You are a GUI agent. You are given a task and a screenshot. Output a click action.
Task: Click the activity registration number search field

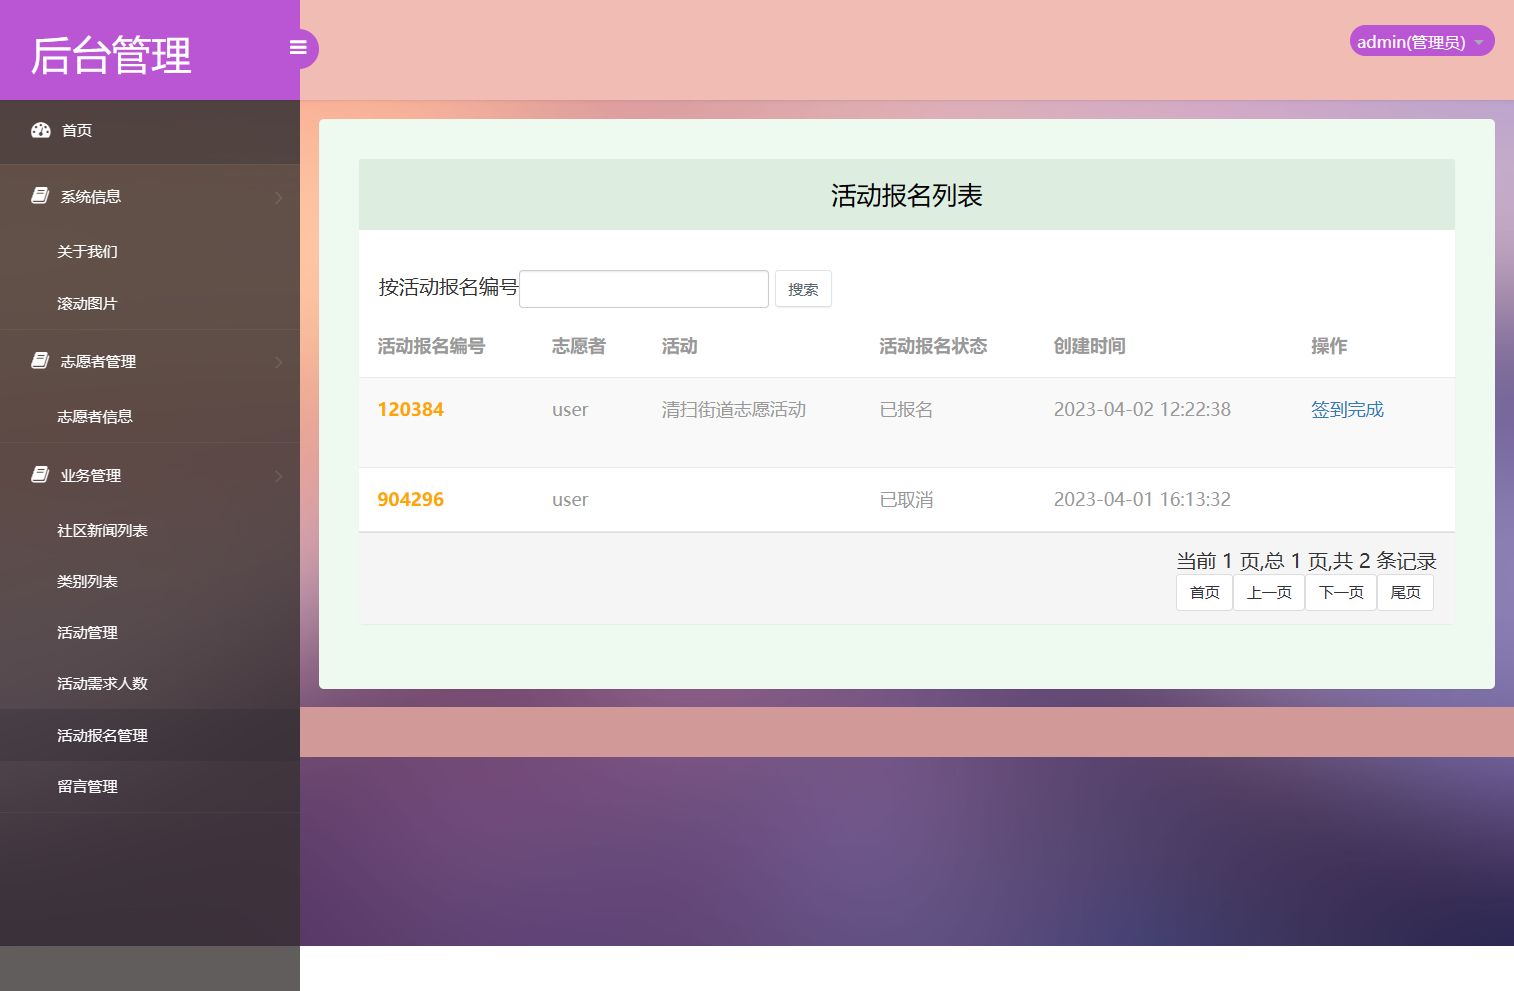coord(643,289)
